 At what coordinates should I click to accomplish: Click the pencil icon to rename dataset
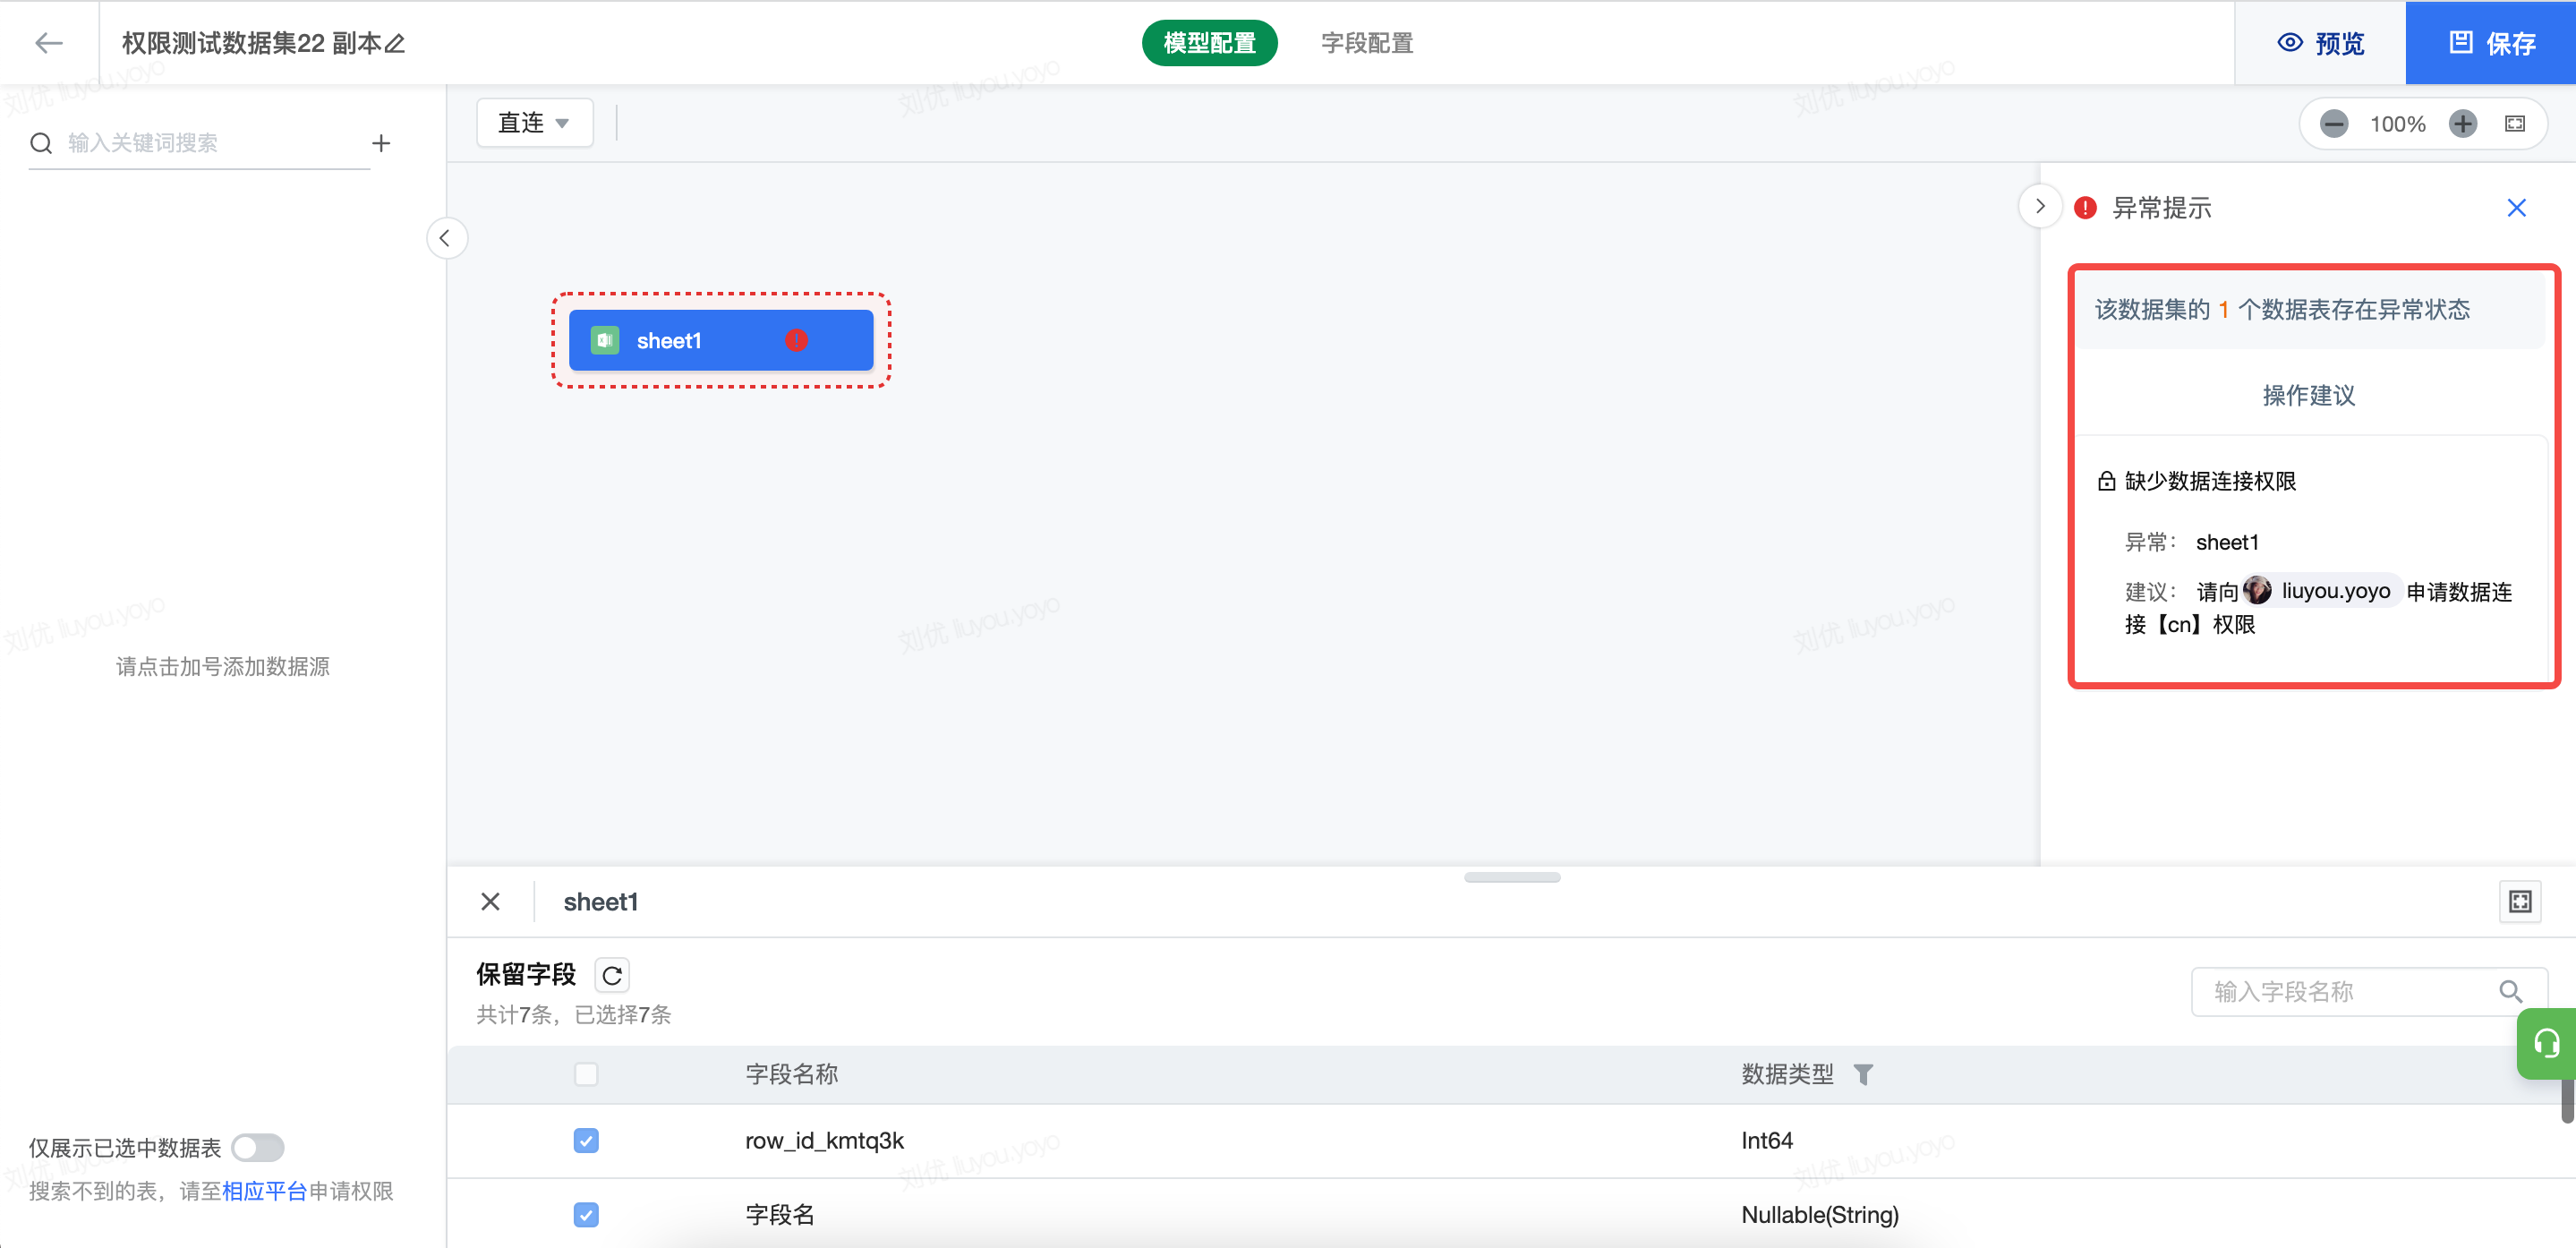click(x=396, y=44)
